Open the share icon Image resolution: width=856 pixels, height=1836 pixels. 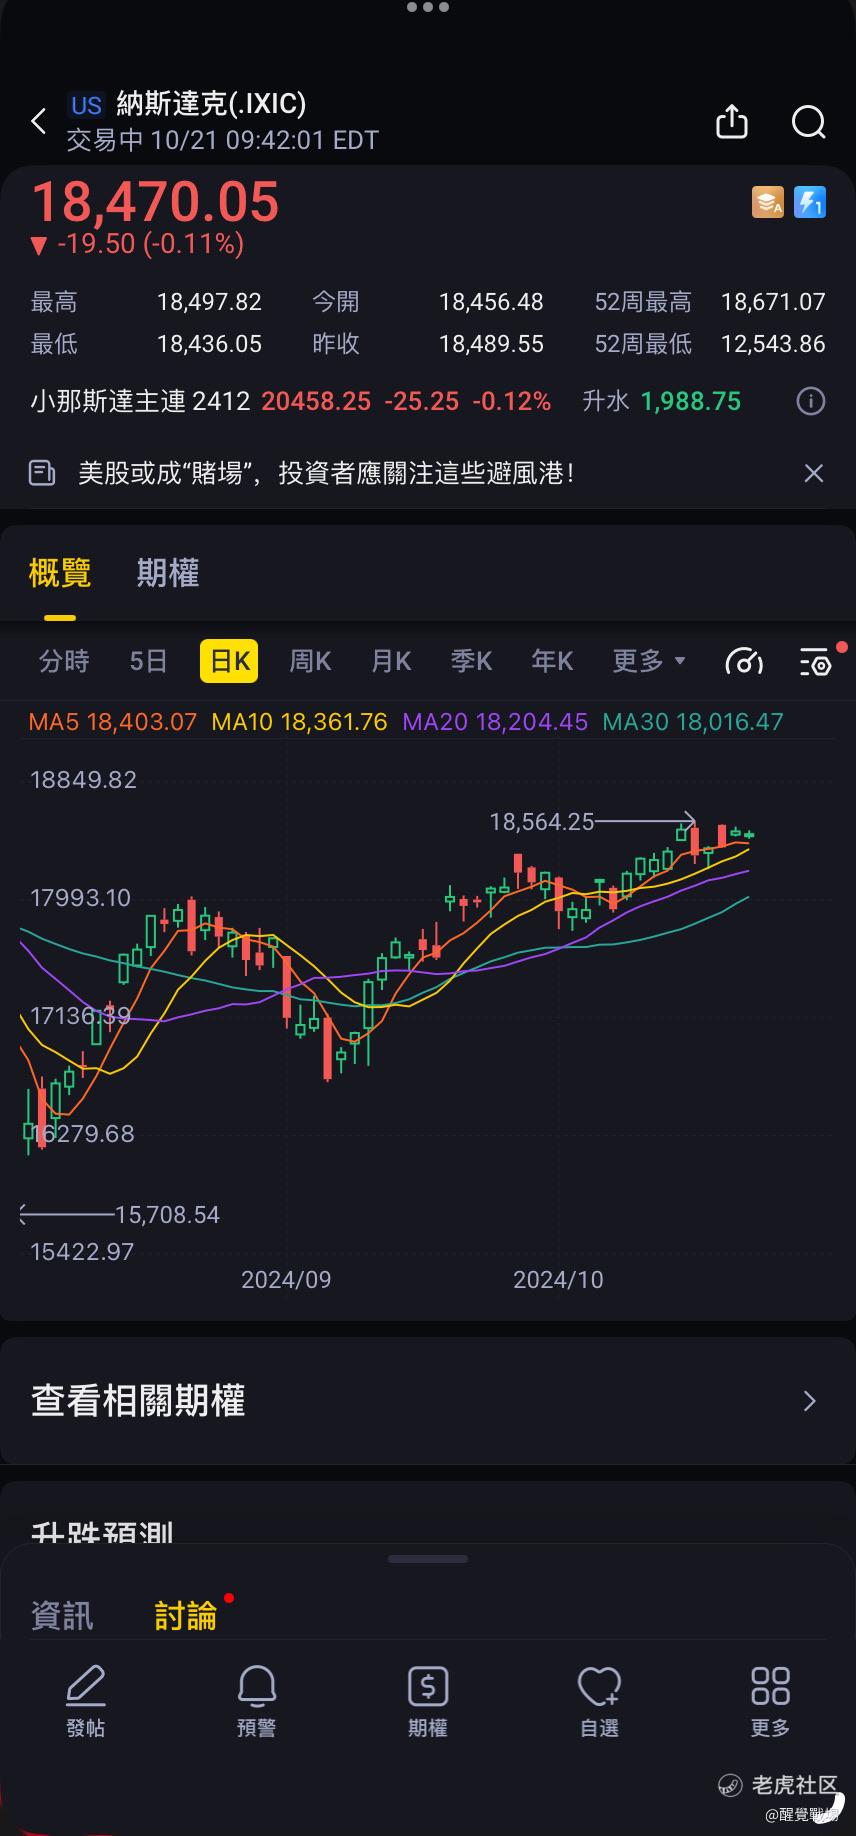732,122
